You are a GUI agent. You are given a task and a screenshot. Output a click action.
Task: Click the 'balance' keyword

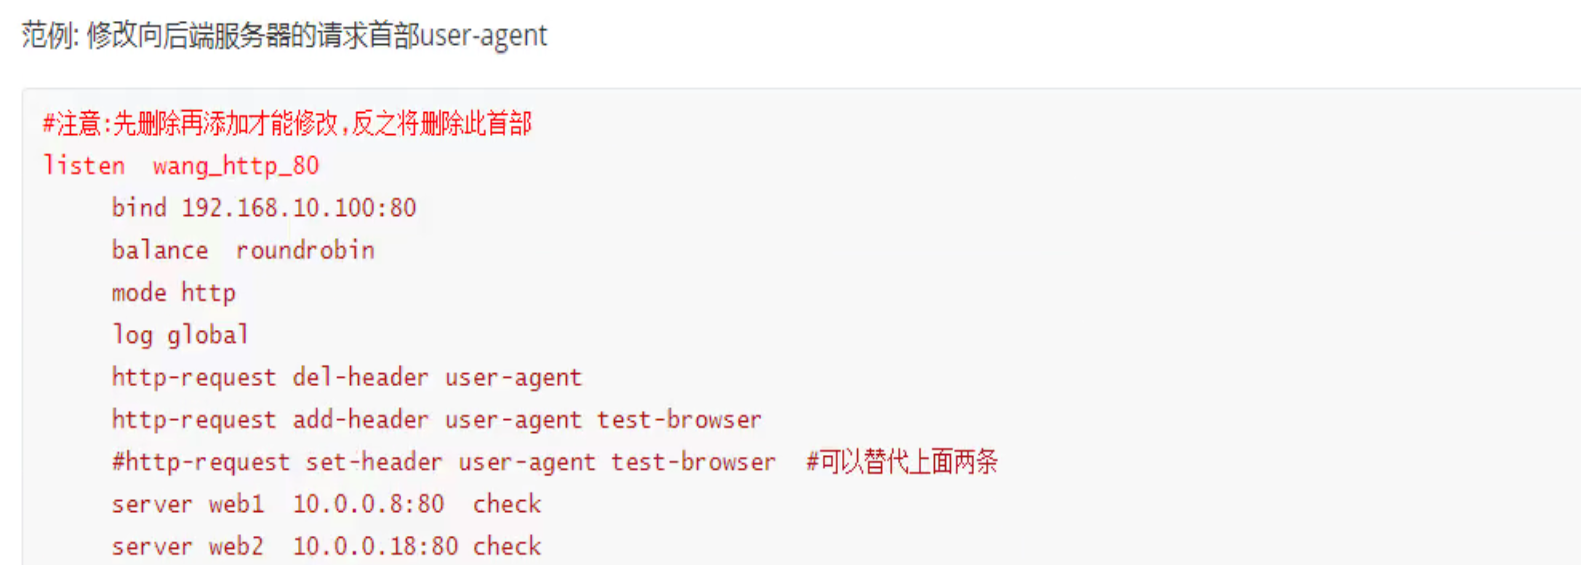160,250
